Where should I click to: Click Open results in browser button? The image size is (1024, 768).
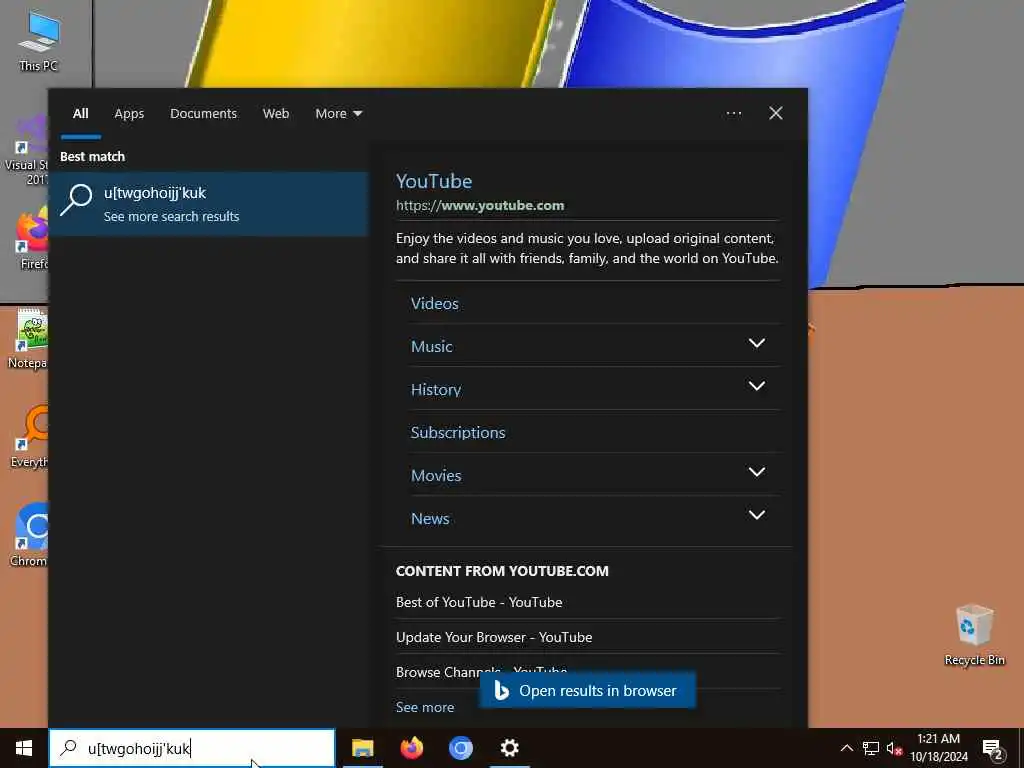(587, 691)
